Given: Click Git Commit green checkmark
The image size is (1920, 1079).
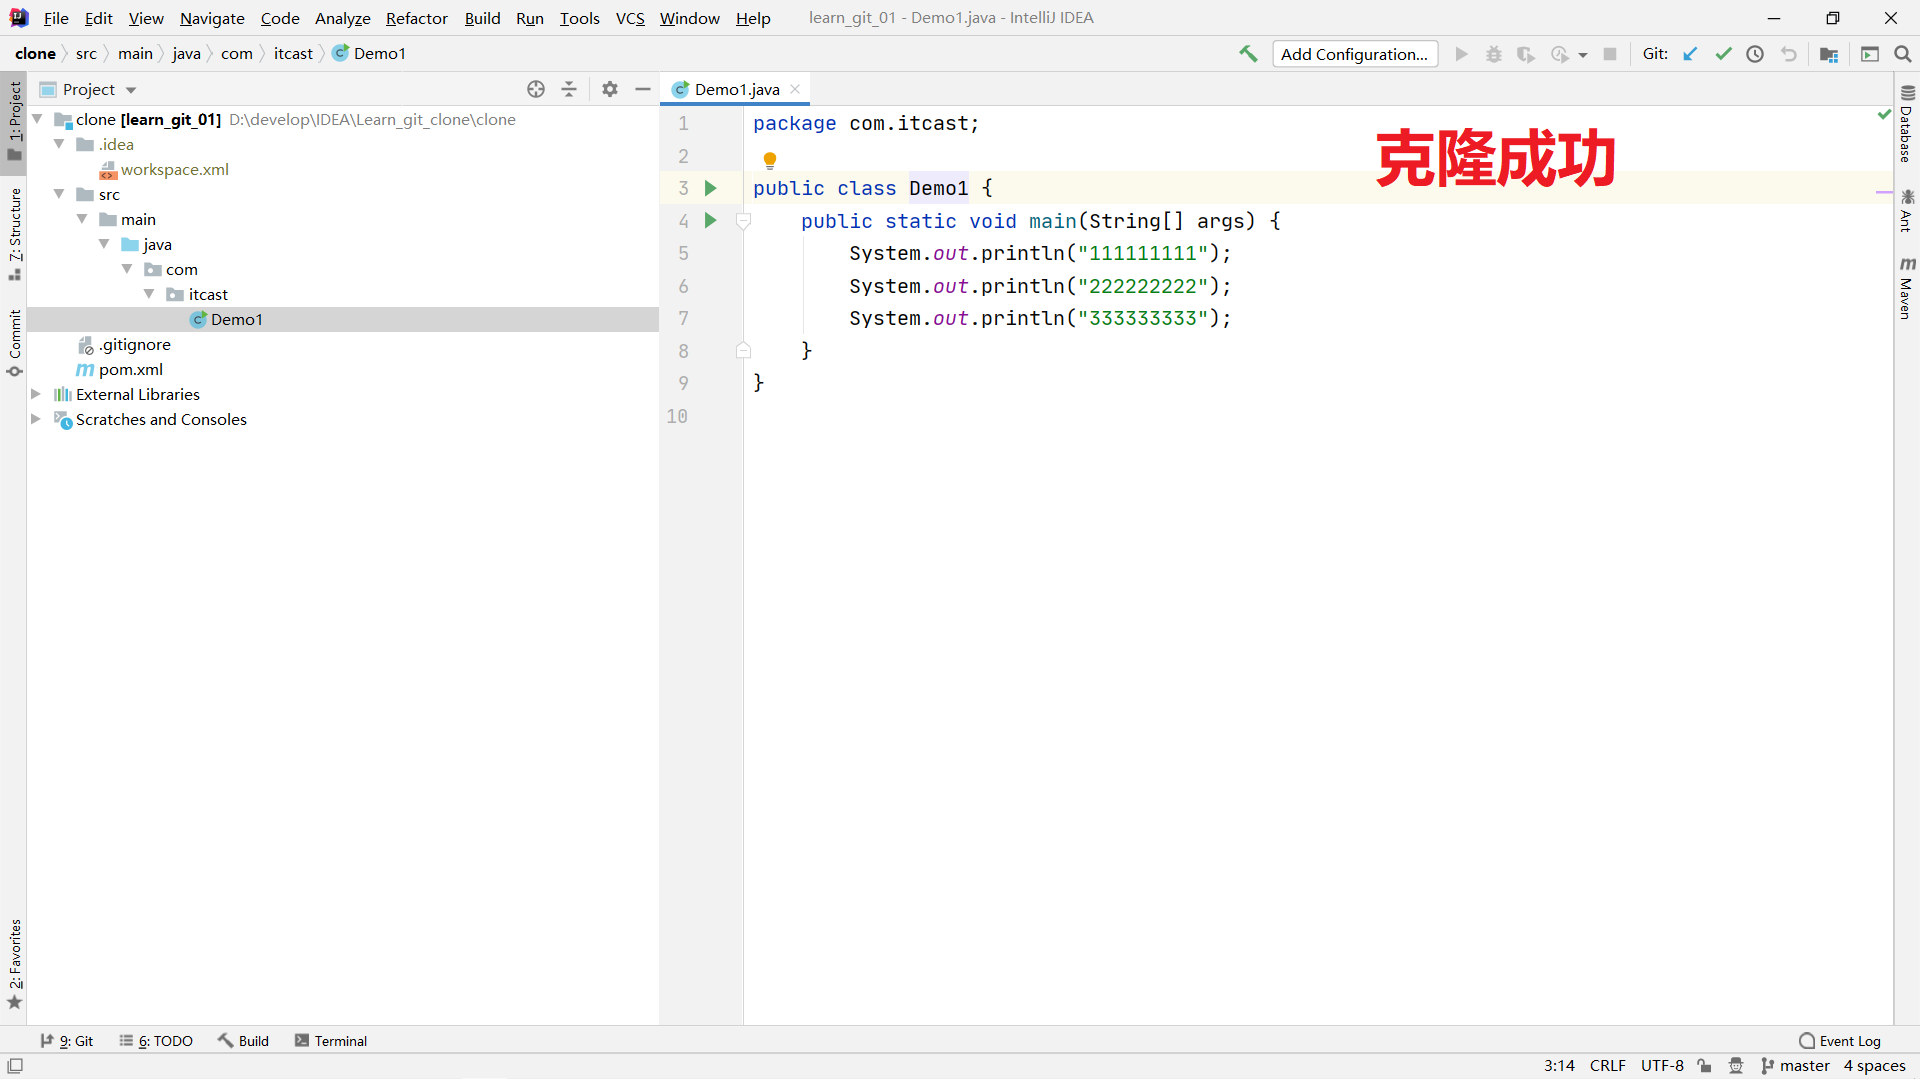Looking at the screenshot, I should [x=1723, y=54].
